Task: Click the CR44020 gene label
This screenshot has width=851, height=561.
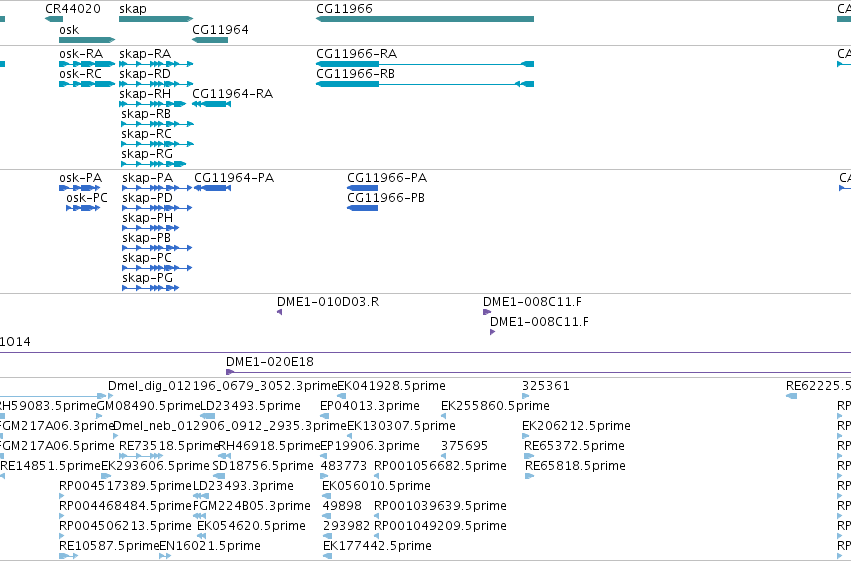Action: coord(73,9)
